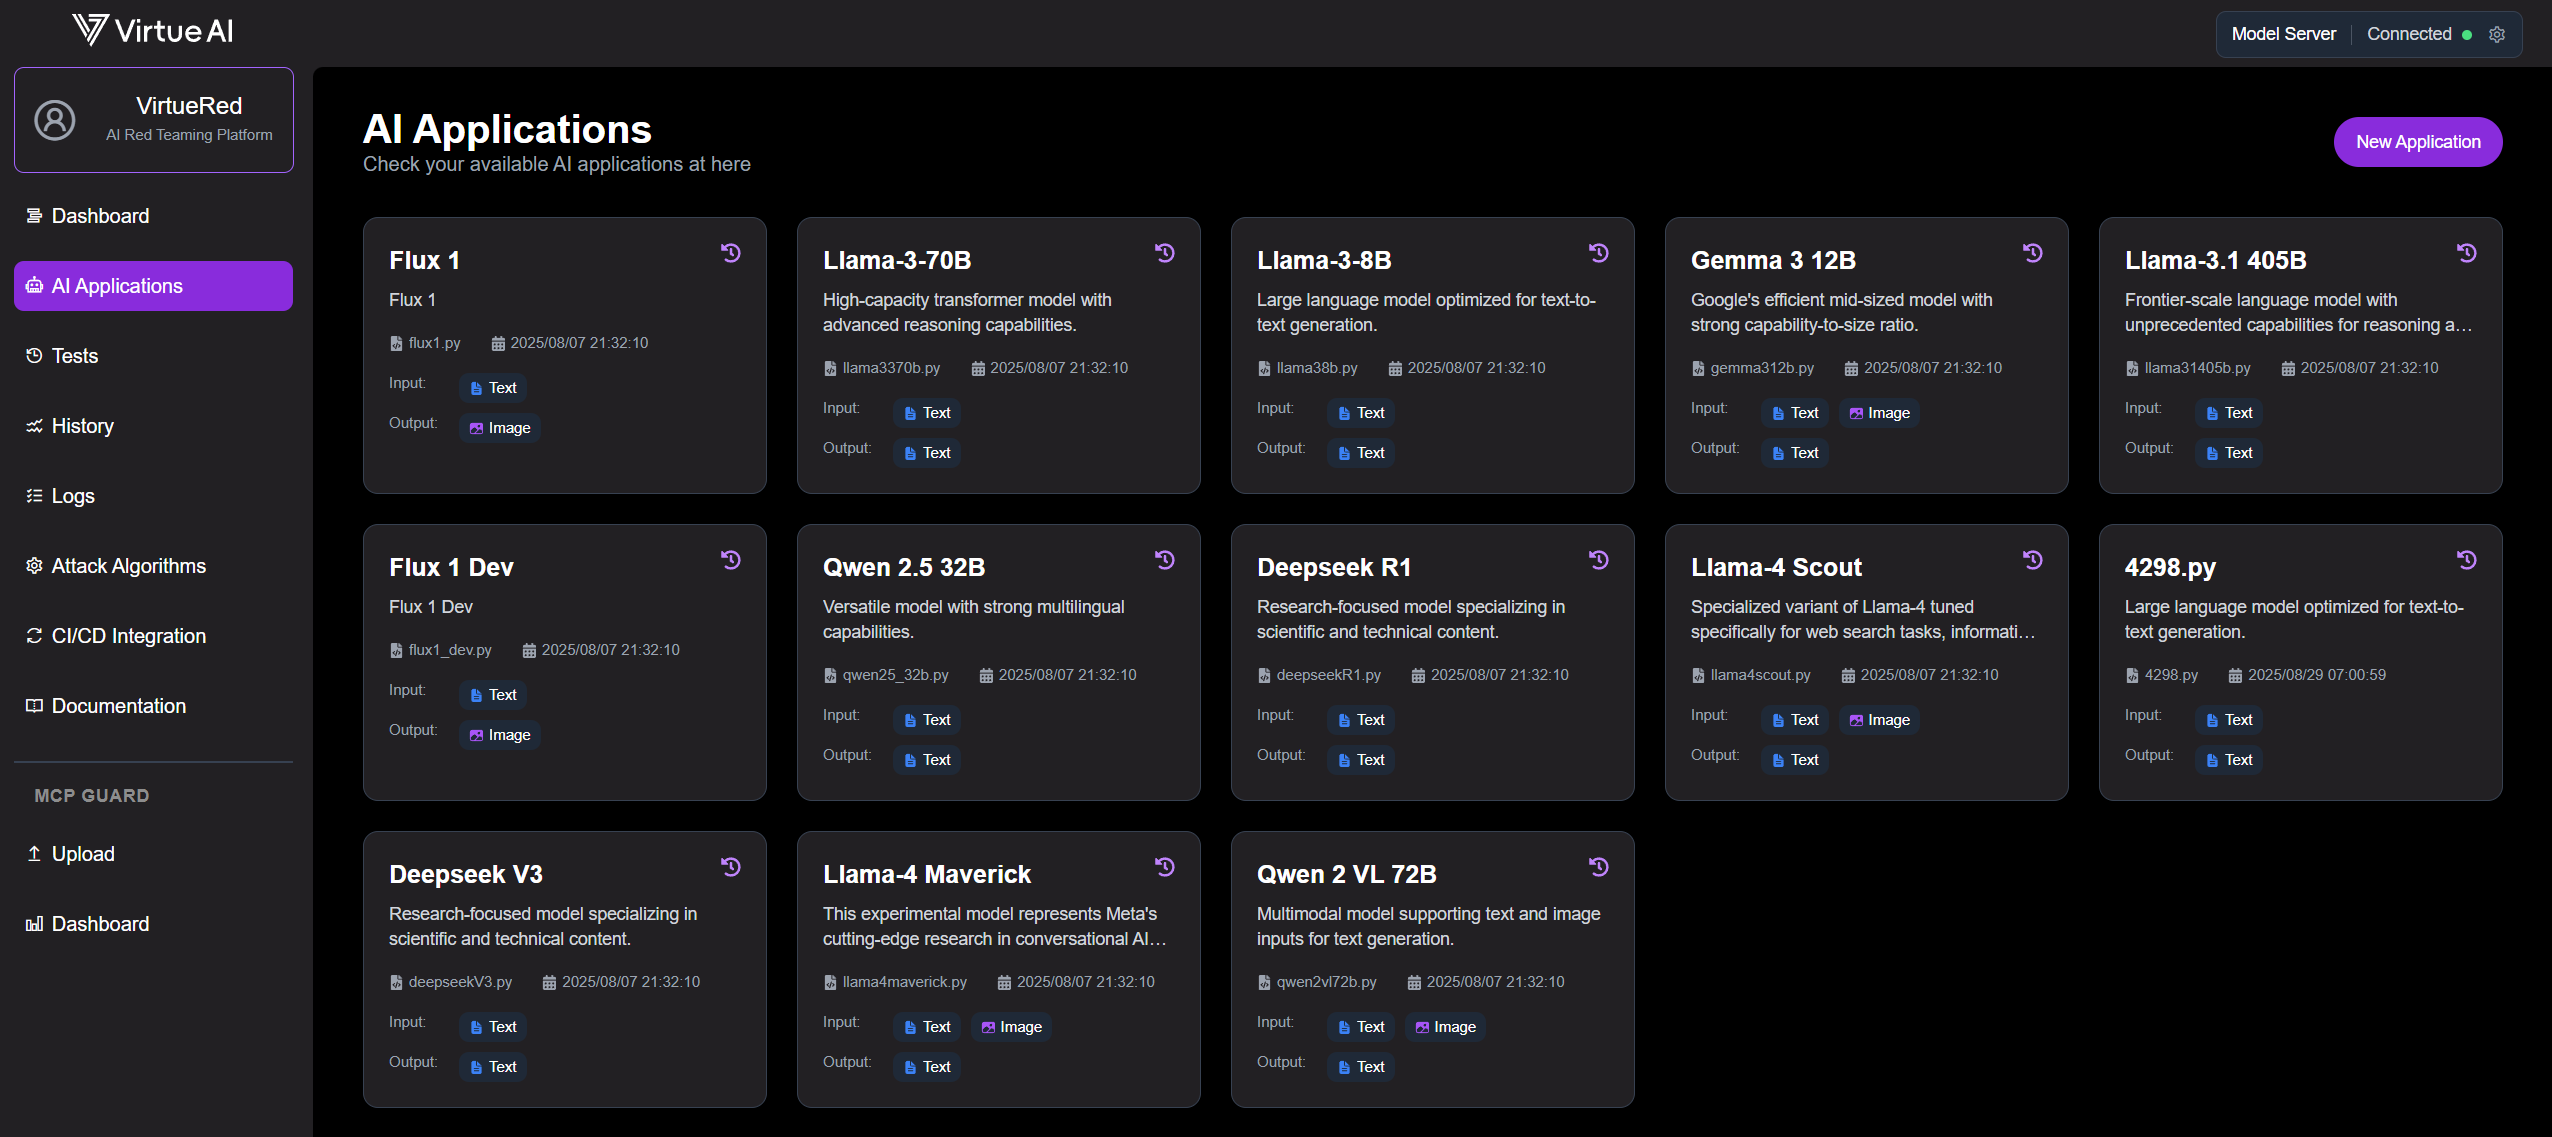
Task: Open CI/CD Integration from the sidebar
Action: coord(128,635)
